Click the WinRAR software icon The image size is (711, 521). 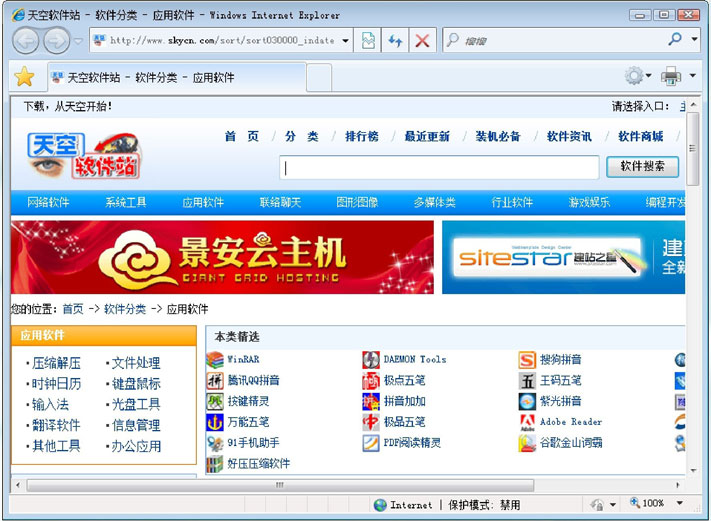coord(215,360)
